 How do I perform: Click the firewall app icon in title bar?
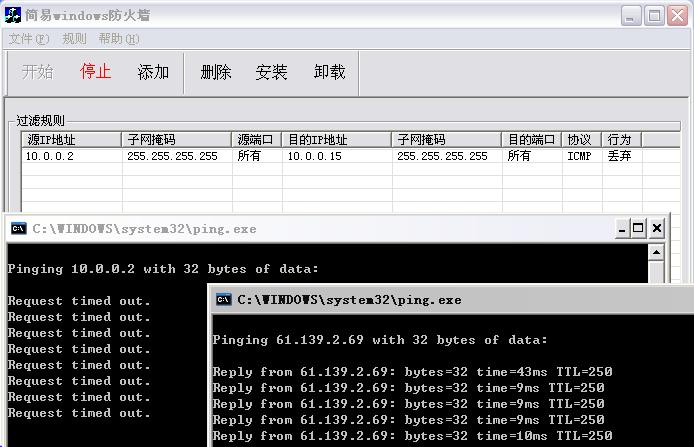(13, 15)
